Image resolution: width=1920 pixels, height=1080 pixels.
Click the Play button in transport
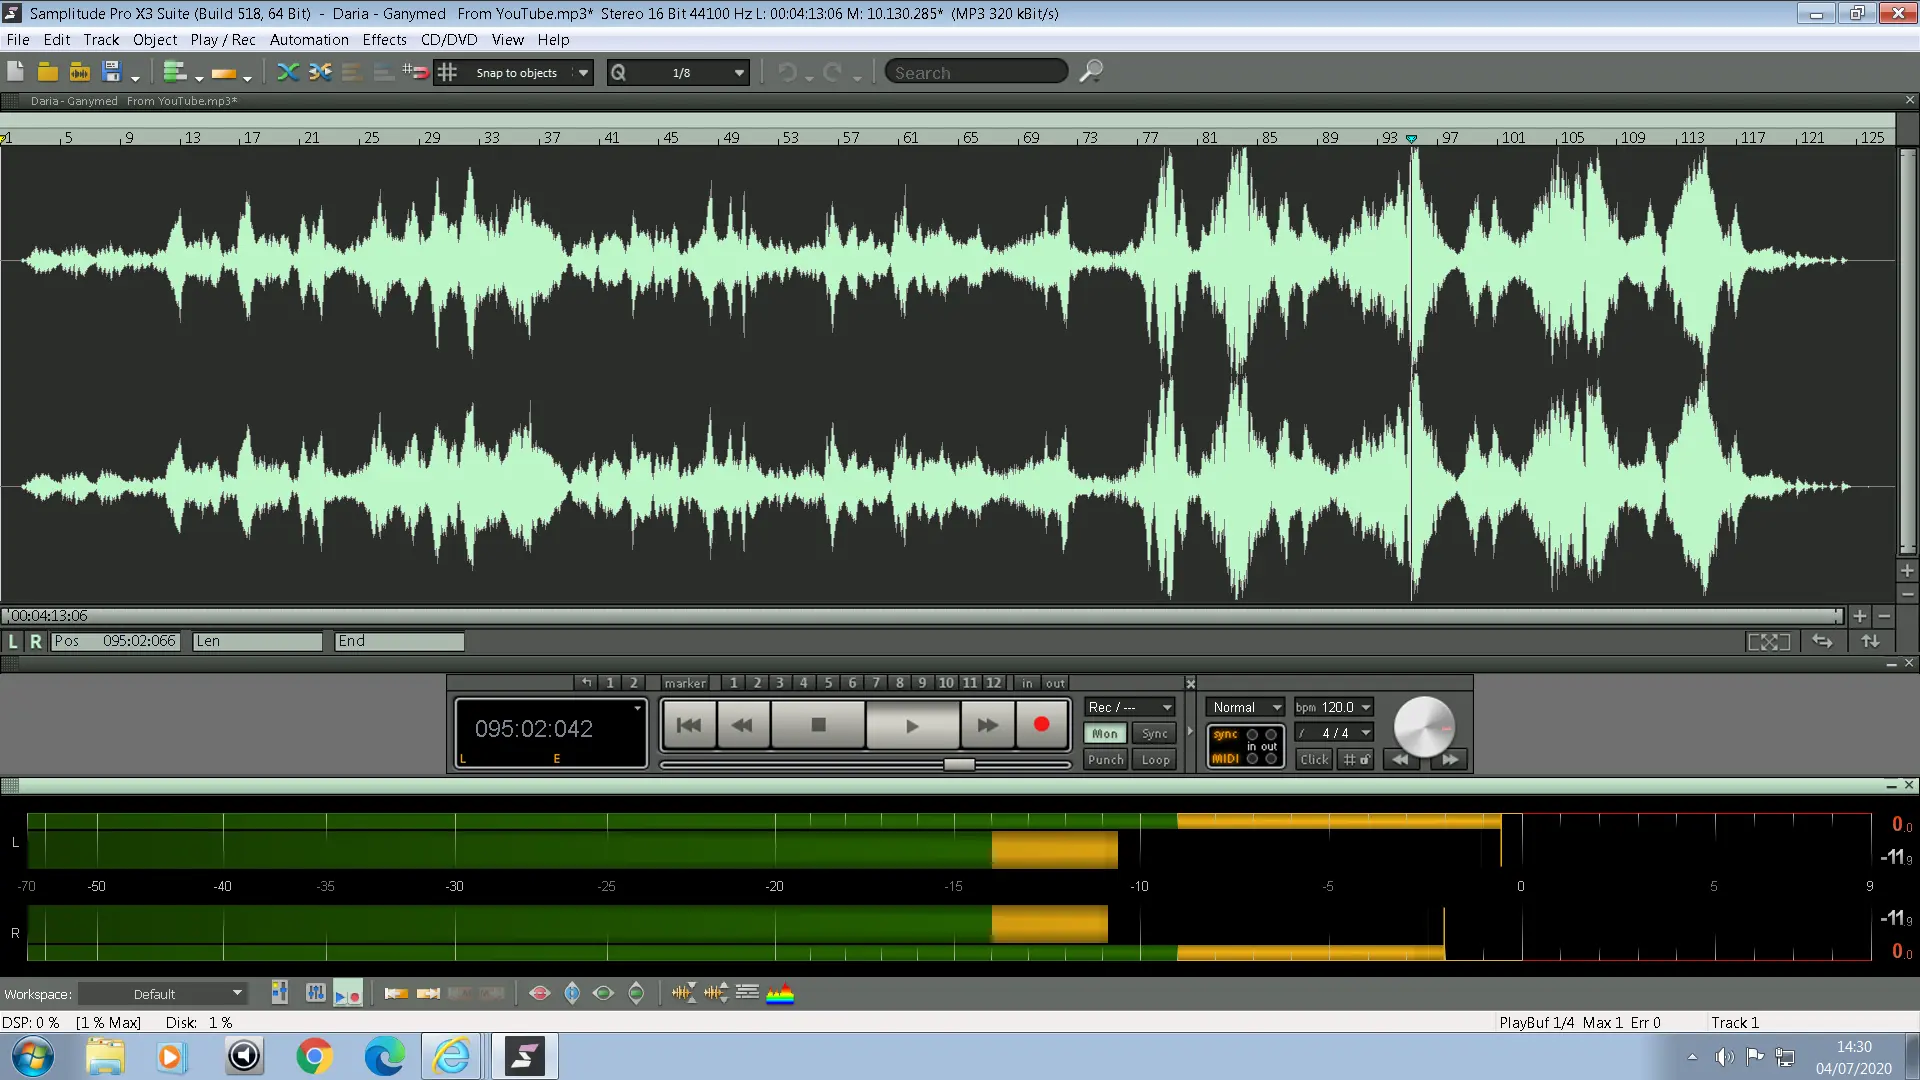click(x=912, y=726)
